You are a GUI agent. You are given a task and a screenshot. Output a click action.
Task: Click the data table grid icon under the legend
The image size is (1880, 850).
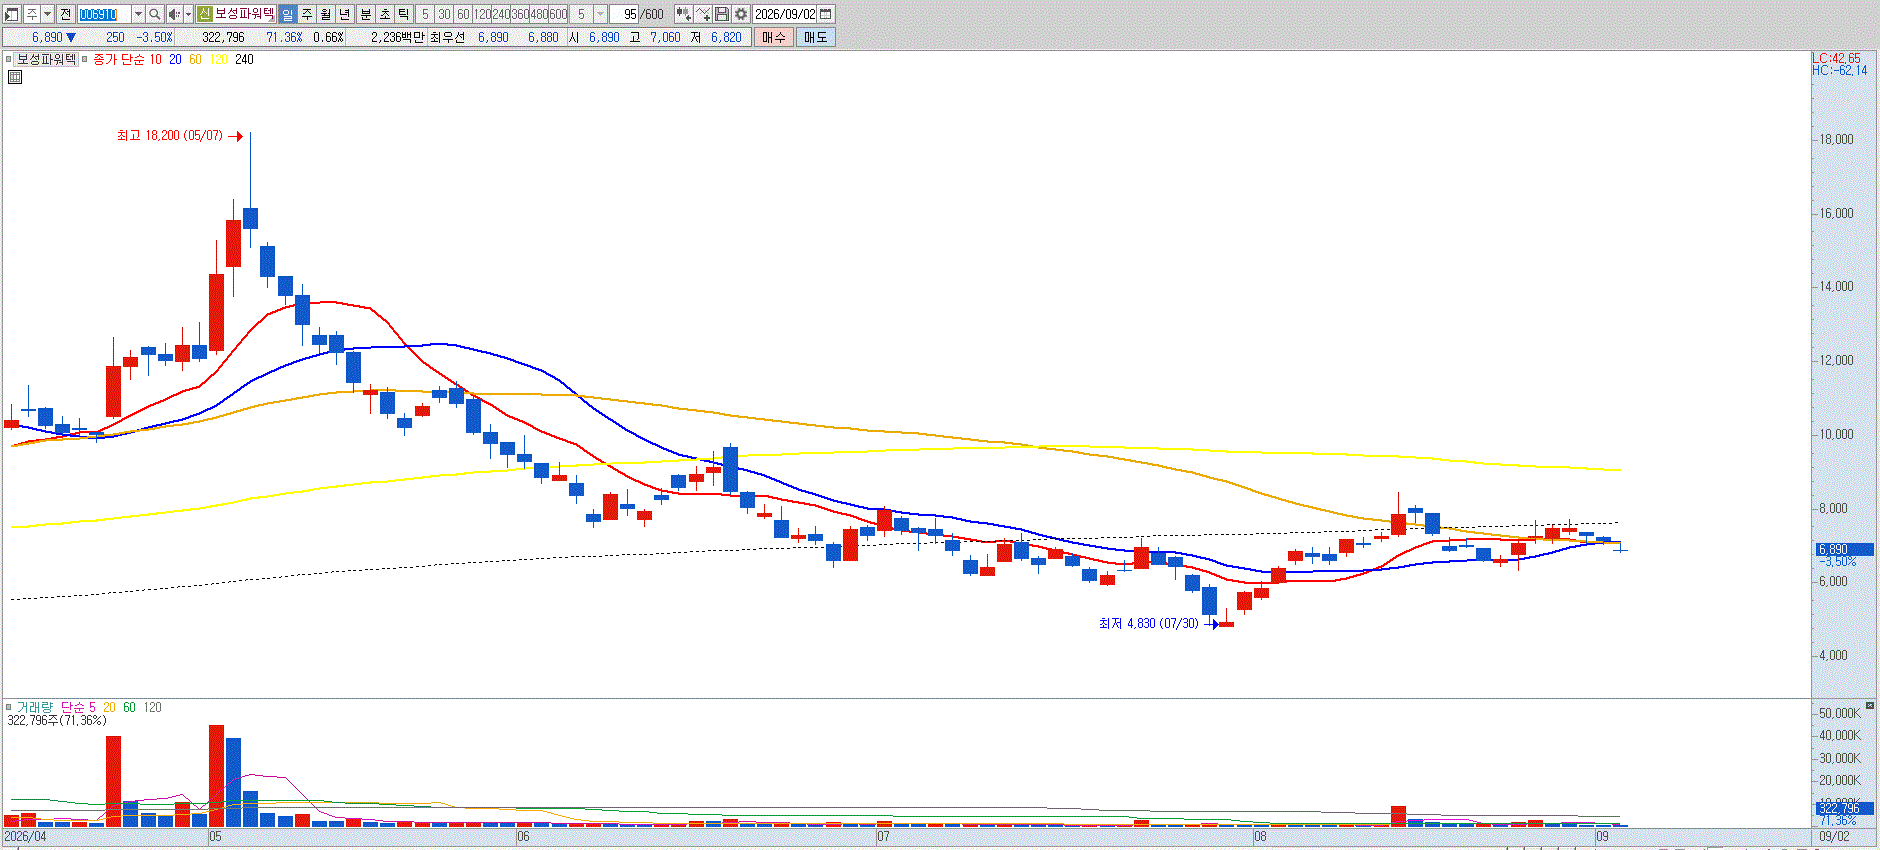15,77
